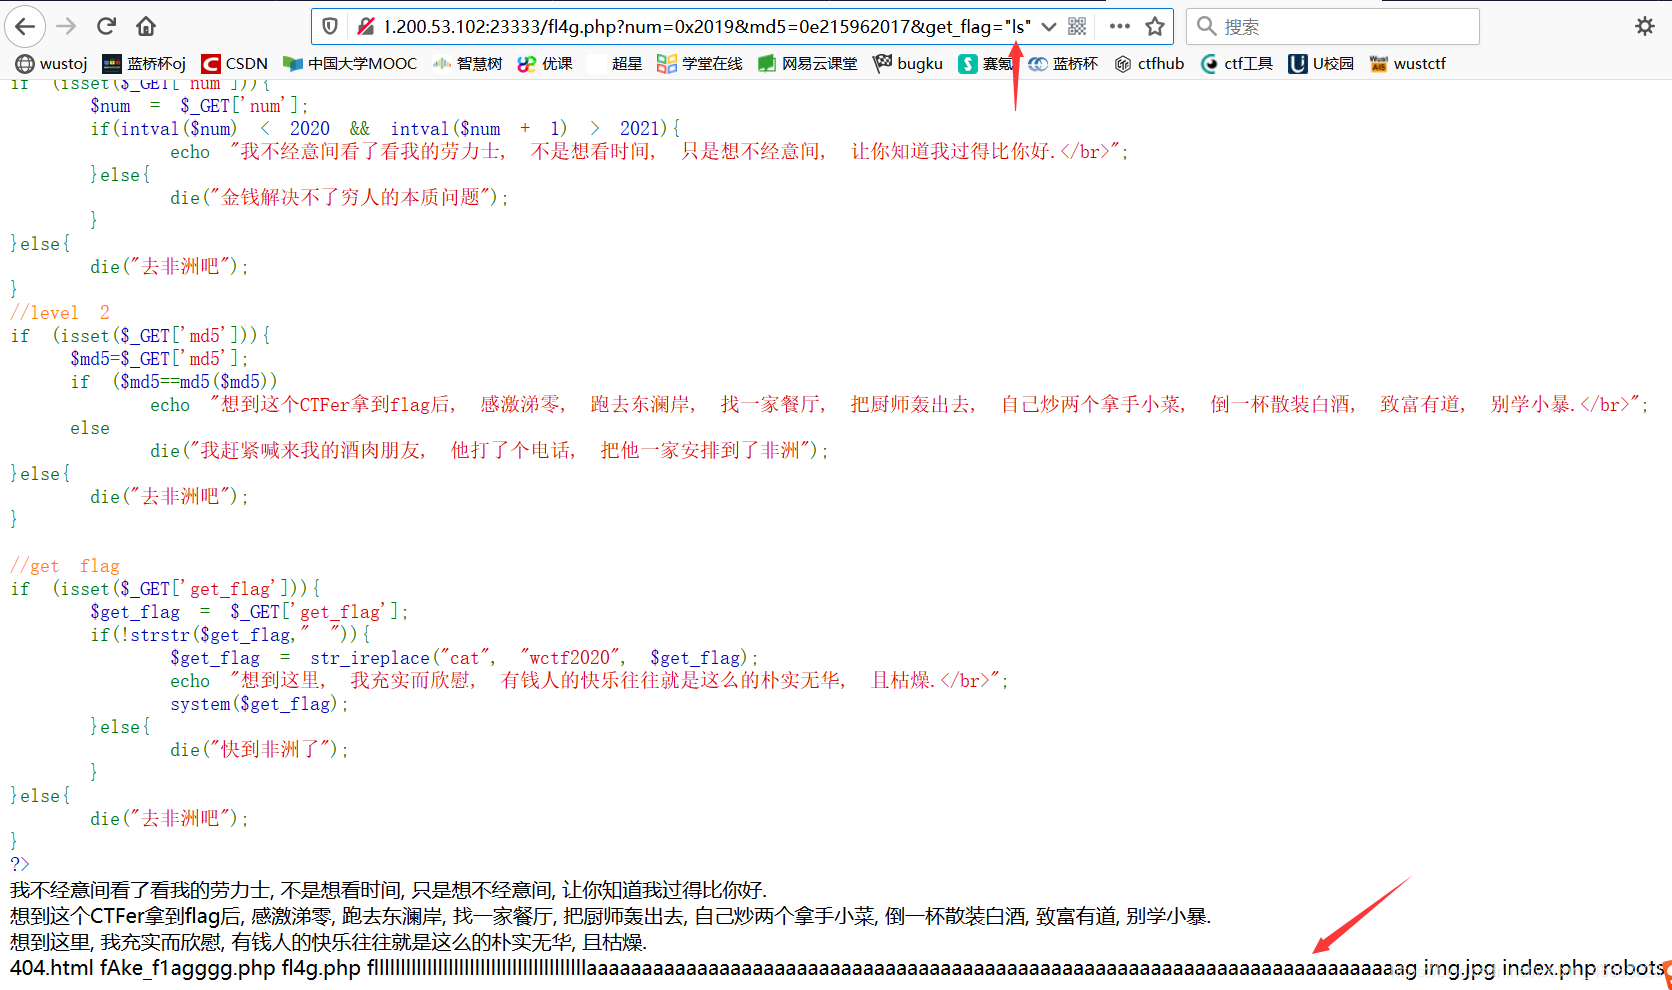
Task: Click the "system($get_flag);" code line
Action: pos(260,704)
